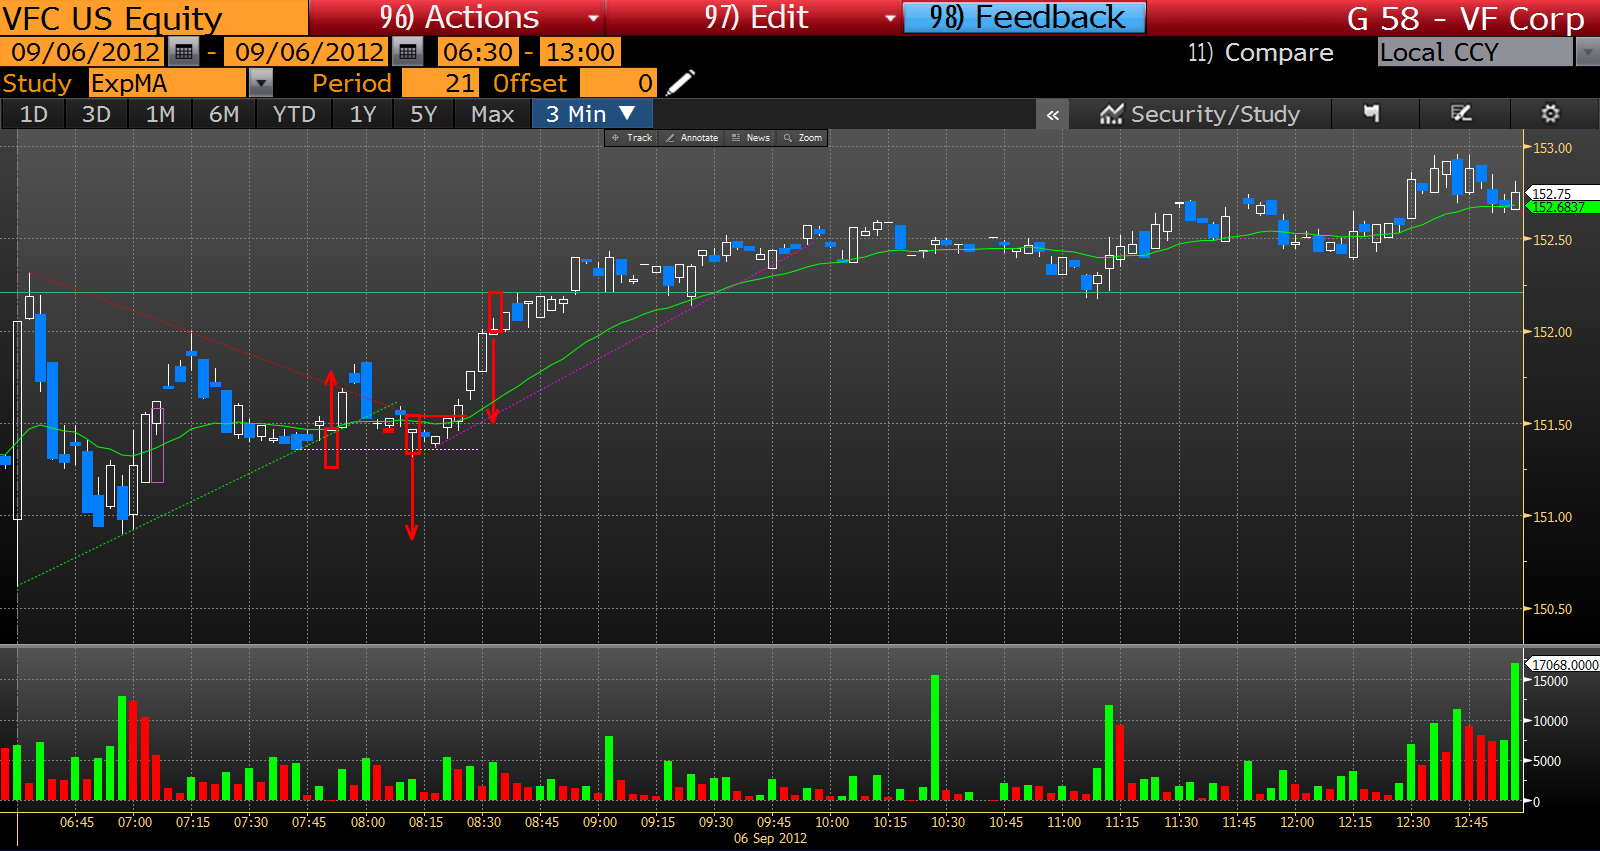Viewport: 1600px width, 851px height.
Task: Click the Offset value 0 field
Action: (x=618, y=83)
